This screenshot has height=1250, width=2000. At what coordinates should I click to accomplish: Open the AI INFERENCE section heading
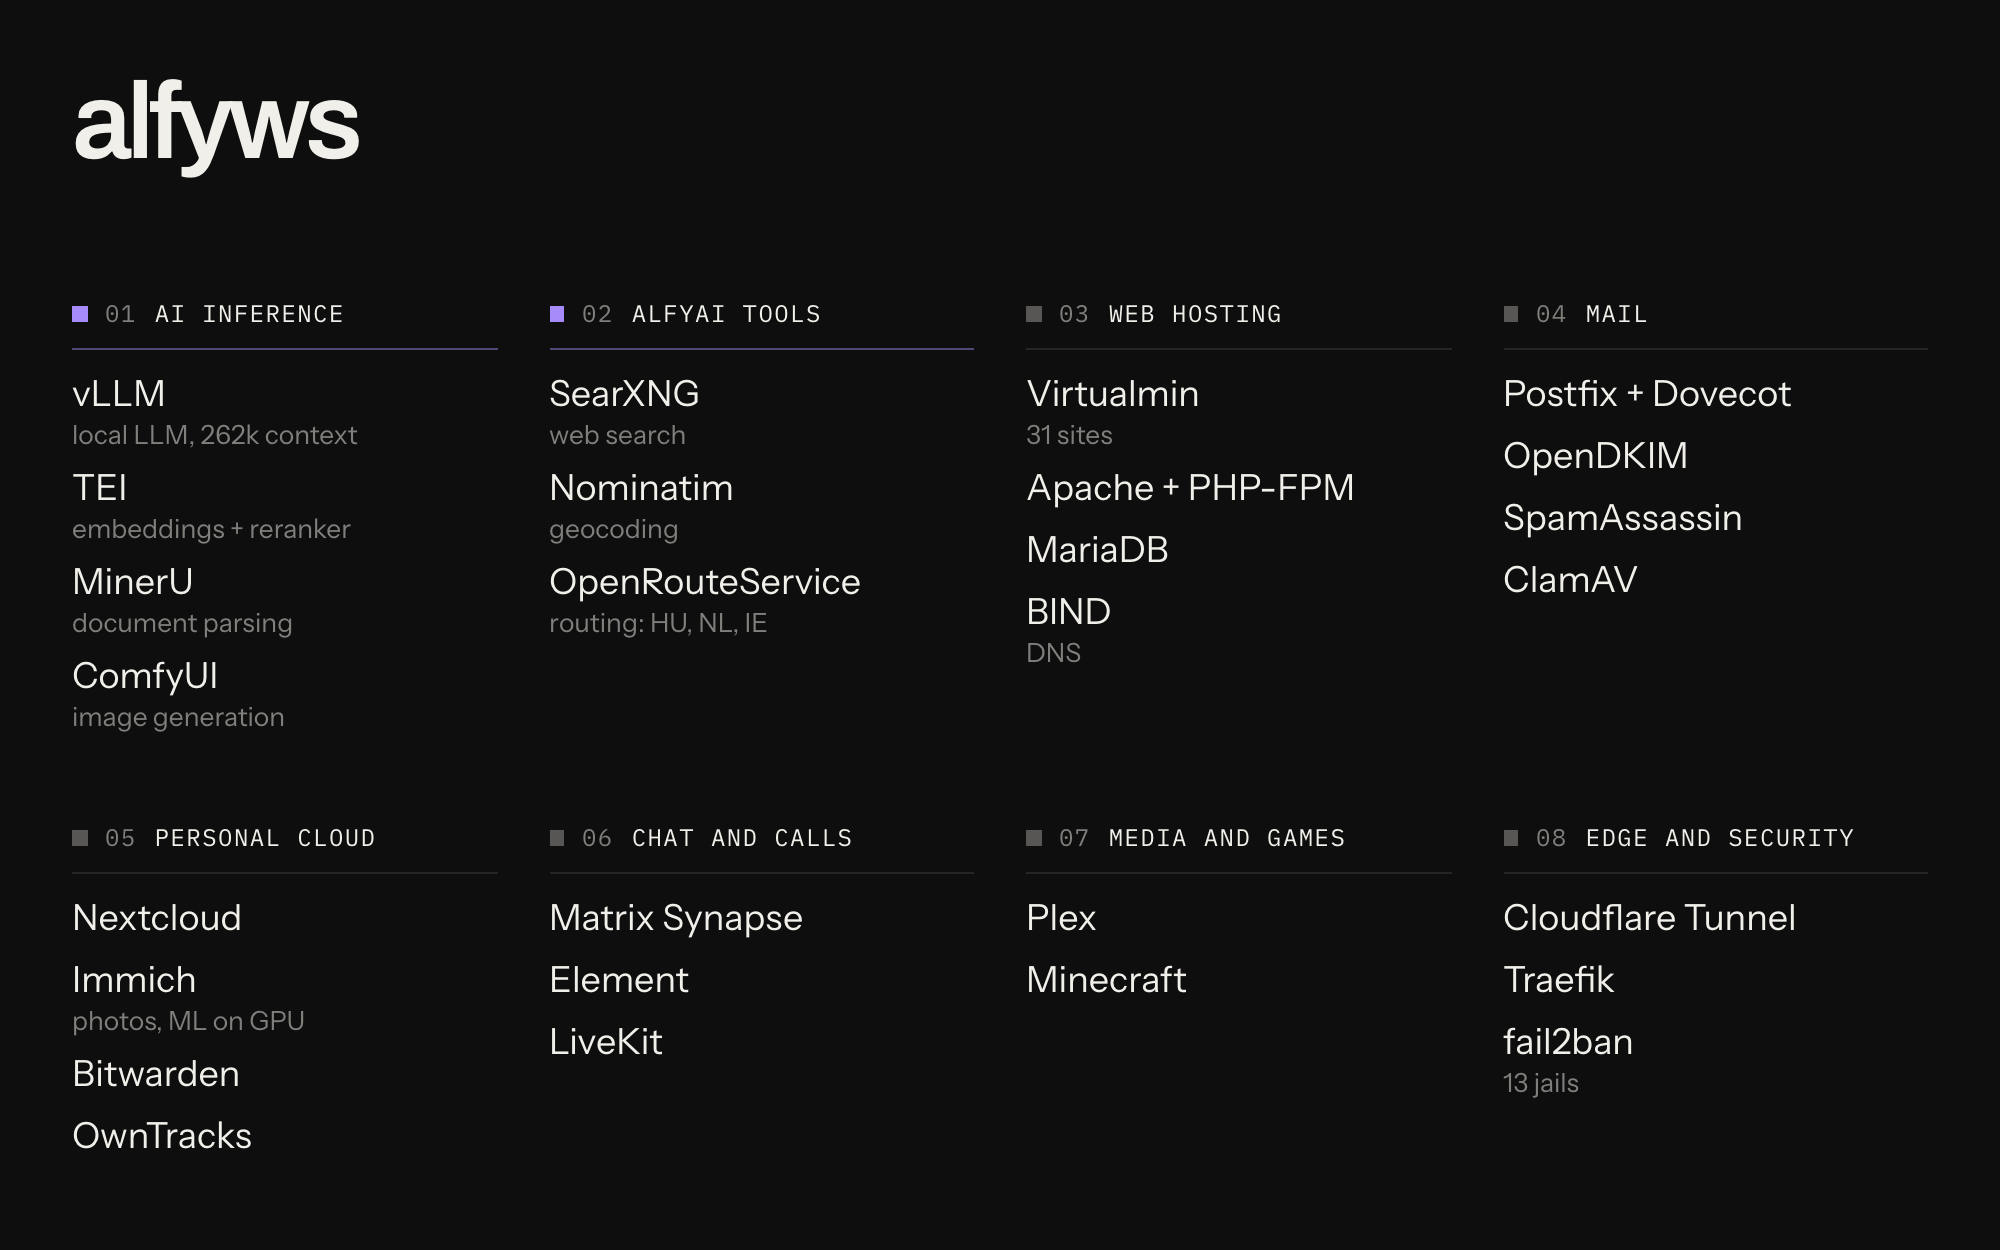tap(249, 314)
